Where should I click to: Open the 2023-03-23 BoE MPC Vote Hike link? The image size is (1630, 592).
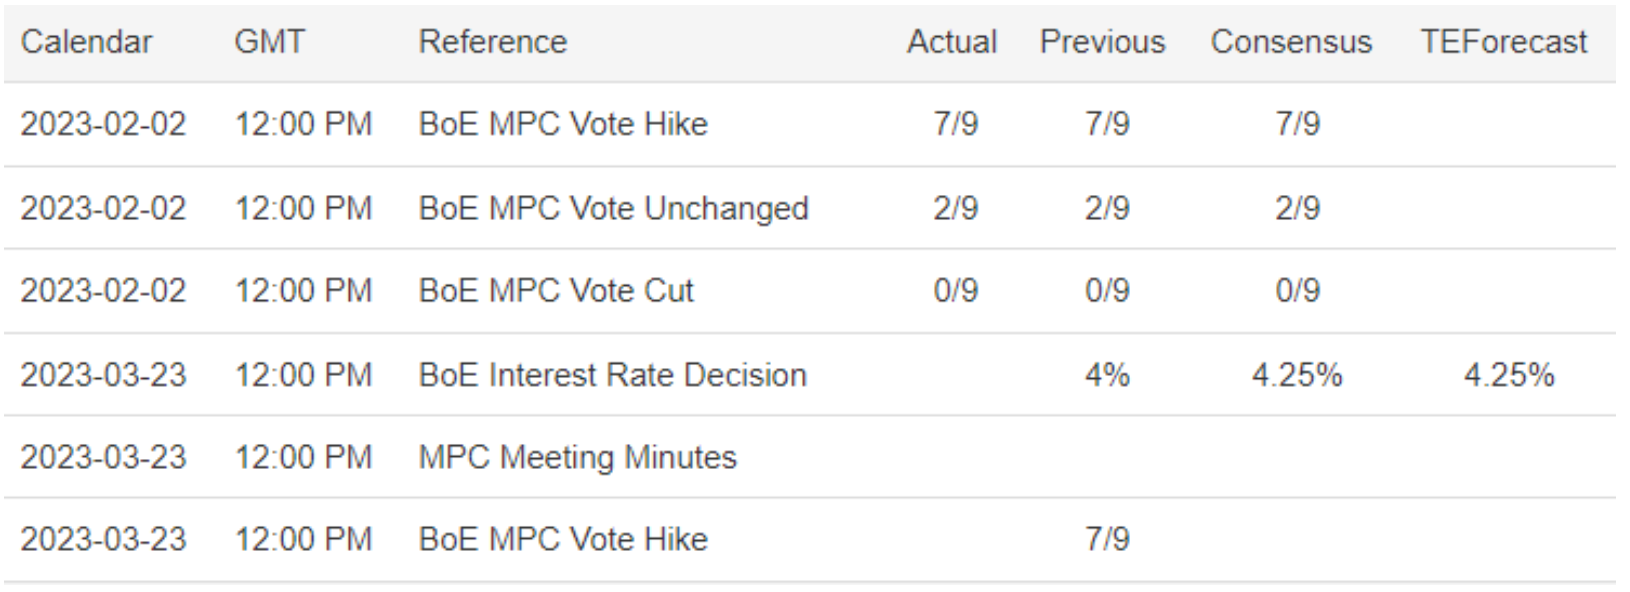562,539
